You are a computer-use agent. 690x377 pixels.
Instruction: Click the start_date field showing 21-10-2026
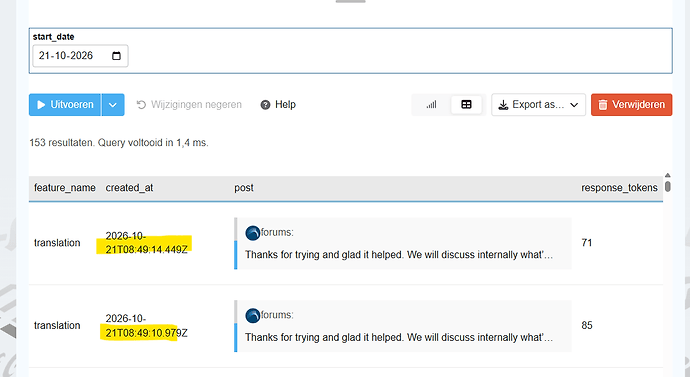80,56
